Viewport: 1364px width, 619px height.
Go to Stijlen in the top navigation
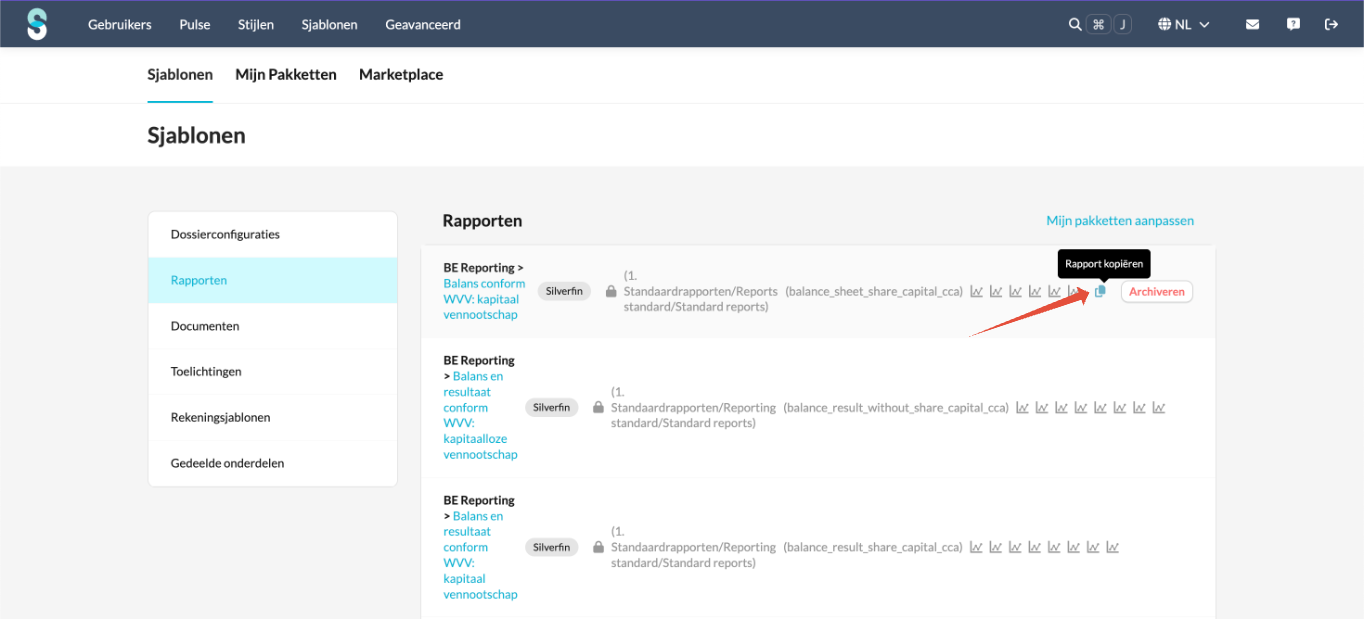pos(256,25)
